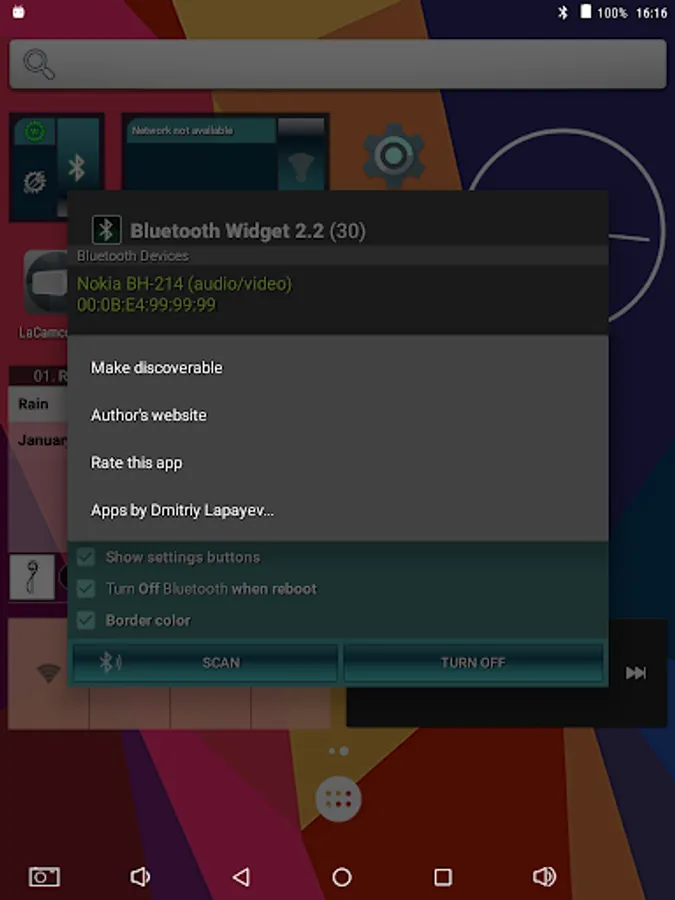Tap Bluetooth toggle in home widget
The width and height of the screenshot is (675, 900).
[x=77, y=168]
